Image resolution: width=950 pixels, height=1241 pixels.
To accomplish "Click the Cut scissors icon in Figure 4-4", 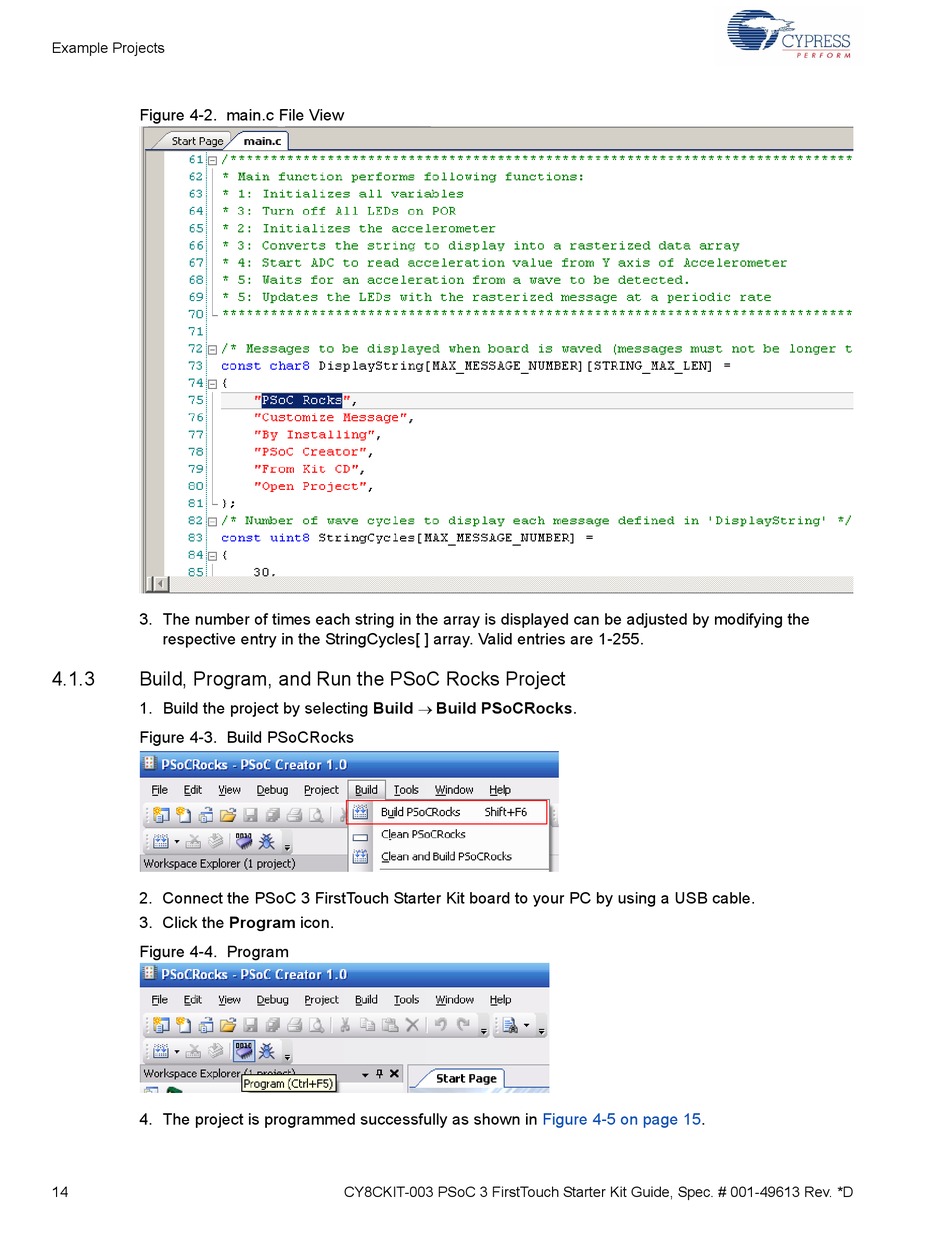I will tap(344, 1024).
